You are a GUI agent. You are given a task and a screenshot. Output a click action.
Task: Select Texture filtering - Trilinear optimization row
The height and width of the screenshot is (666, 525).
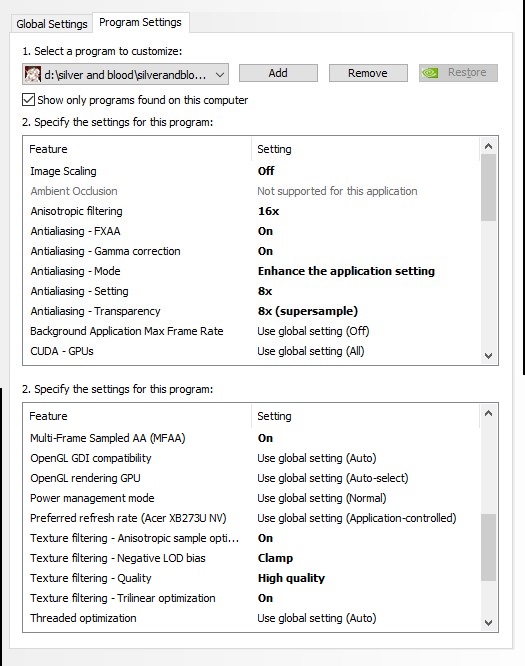(252, 598)
